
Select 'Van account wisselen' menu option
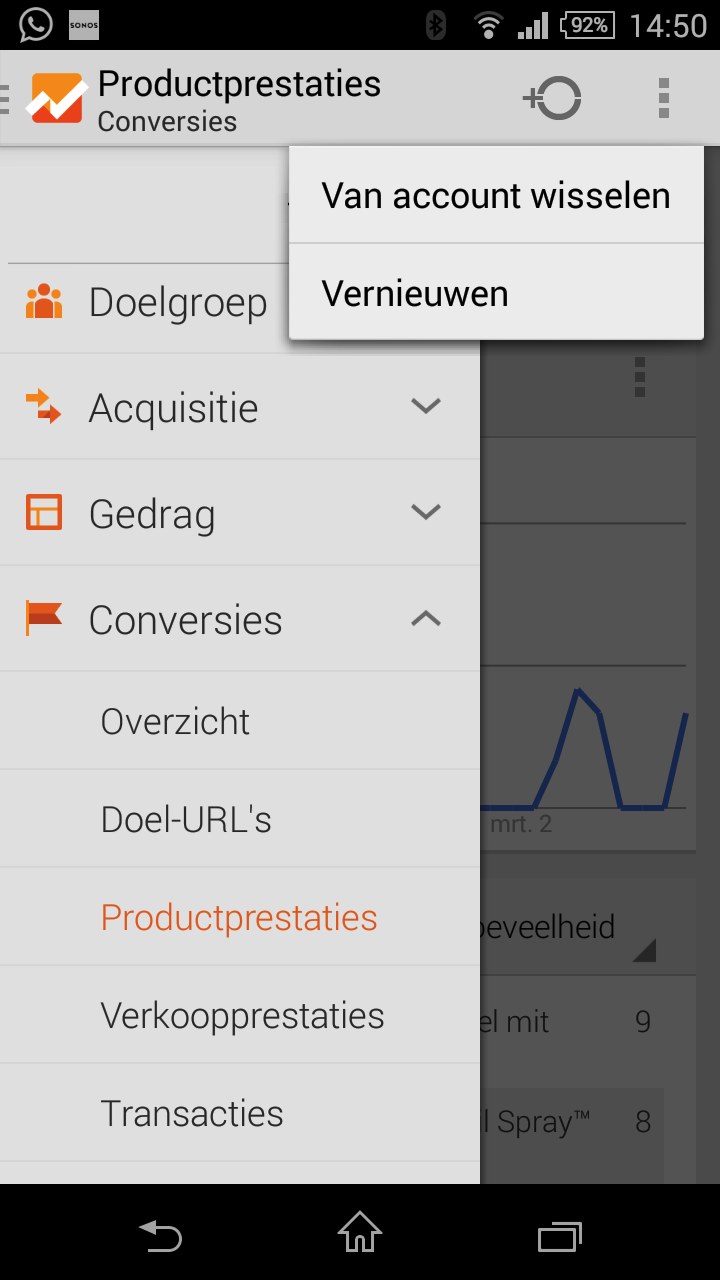point(496,196)
